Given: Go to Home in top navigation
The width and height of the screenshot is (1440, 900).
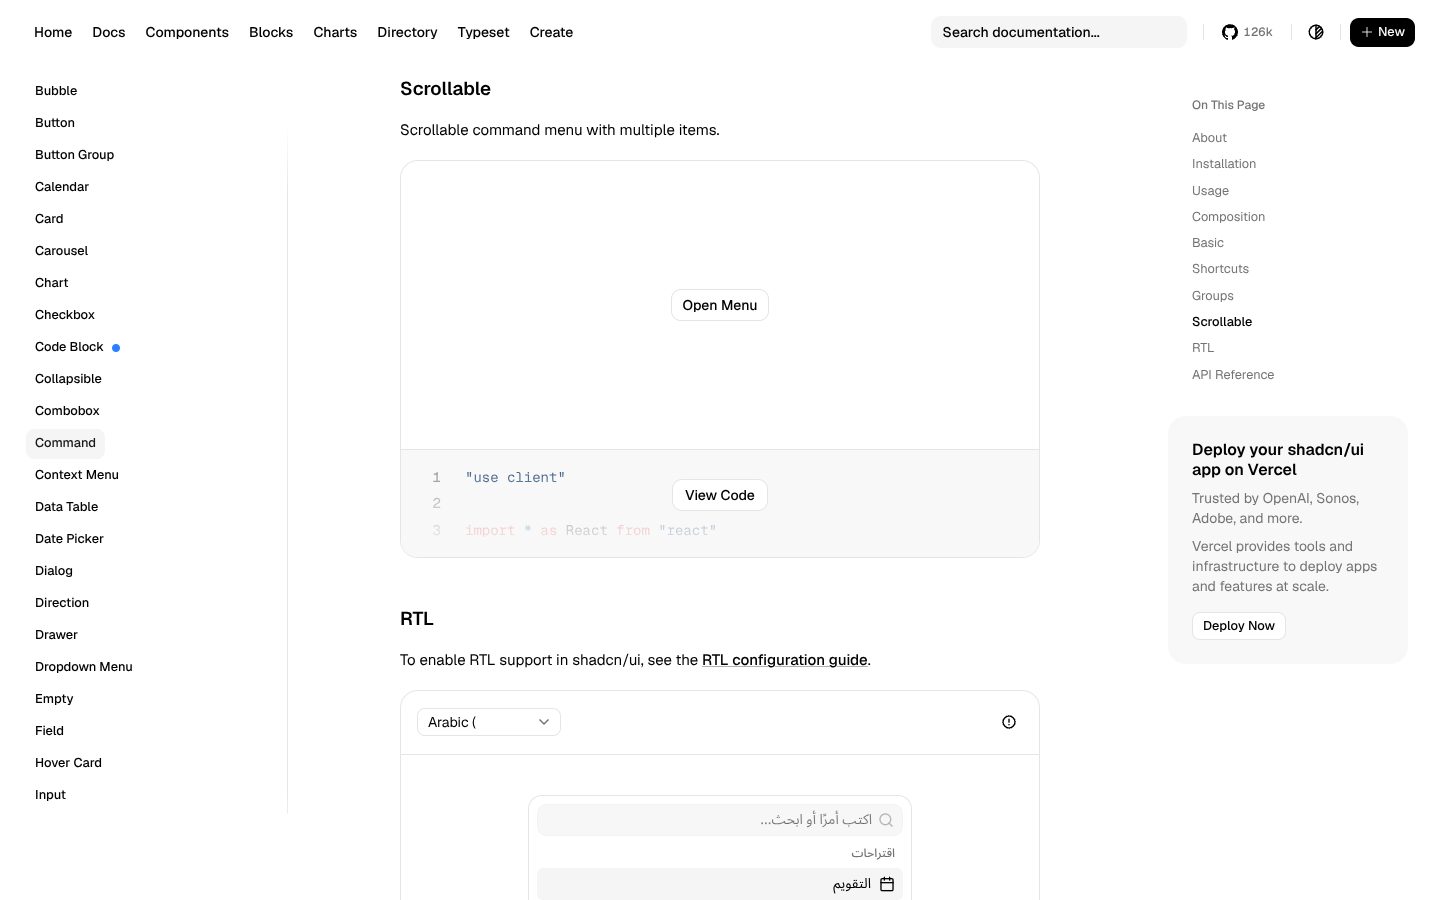Looking at the screenshot, I should 53,32.
